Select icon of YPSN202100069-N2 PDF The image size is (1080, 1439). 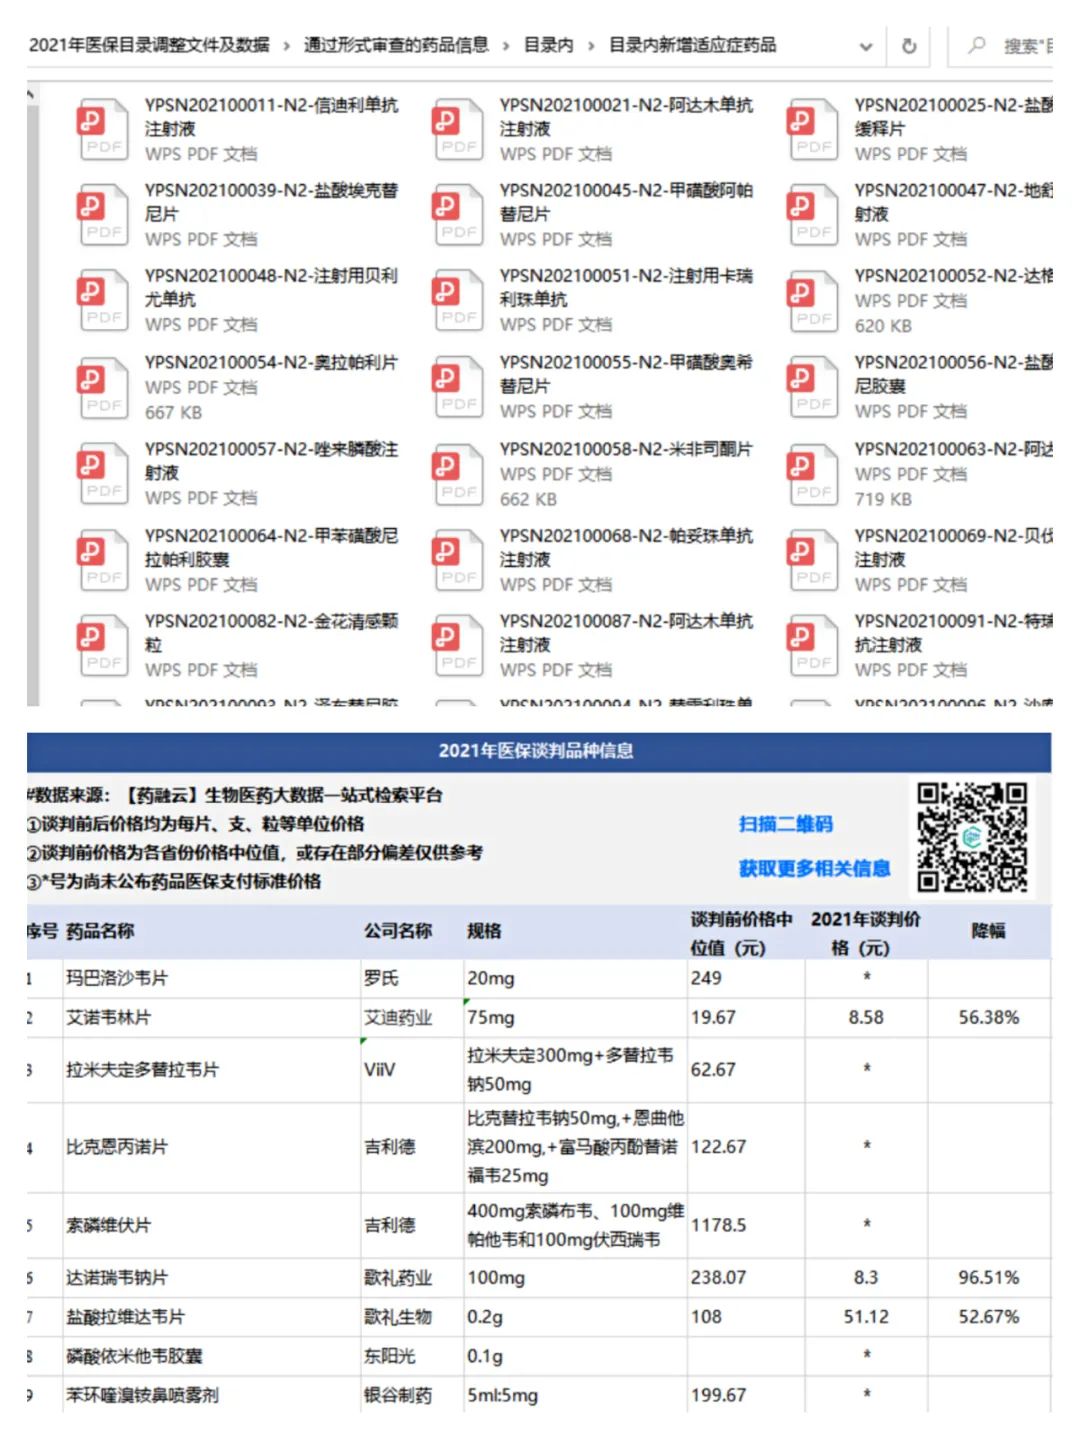pos(812,559)
